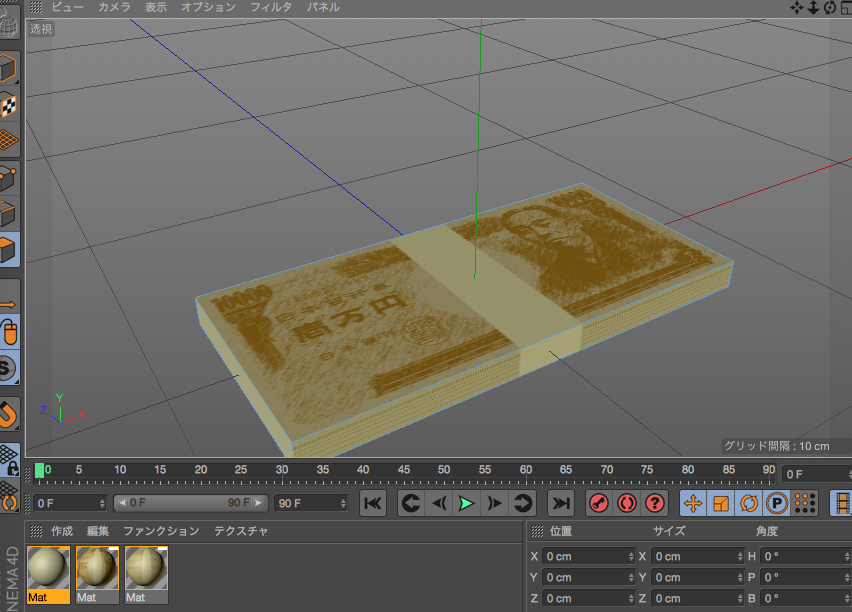
Task: Jump to previous keyframe
Action: (x=411, y=503)
